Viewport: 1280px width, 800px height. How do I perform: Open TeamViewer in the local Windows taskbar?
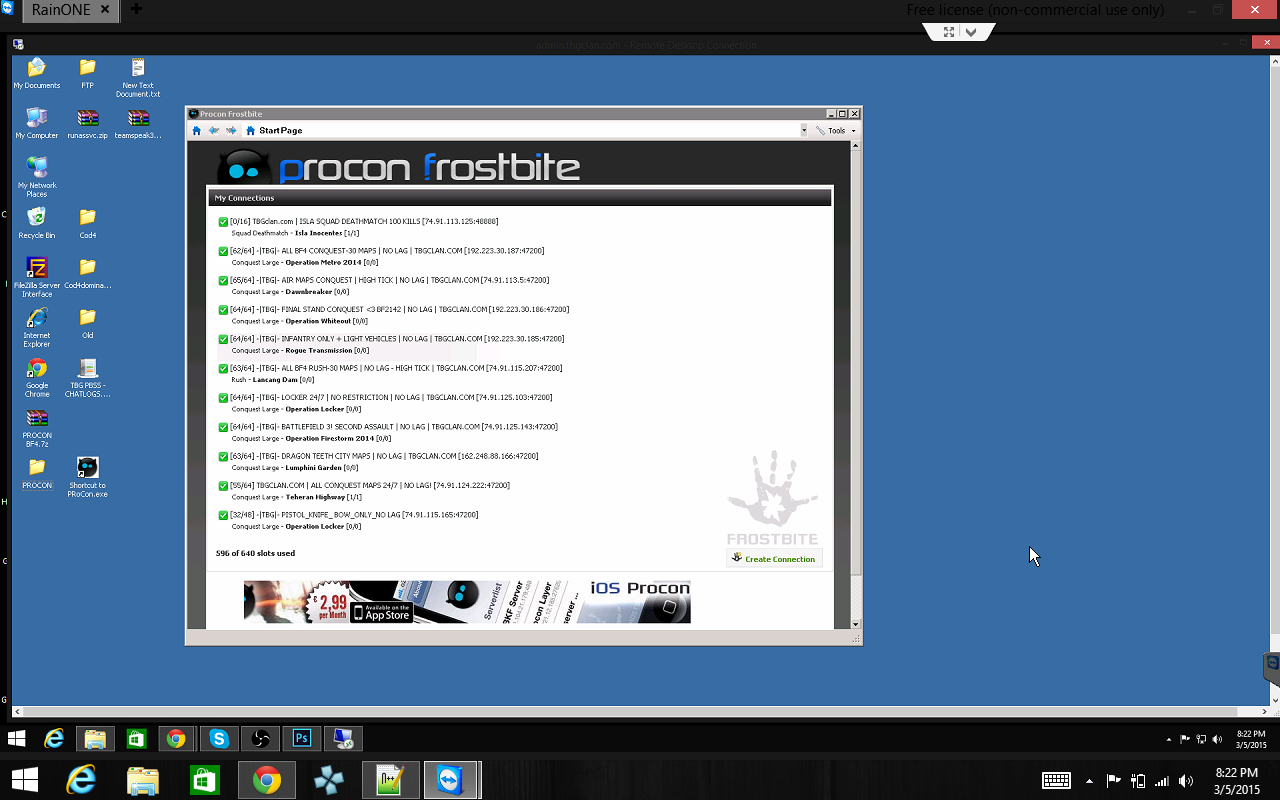(x=451, y=780)
